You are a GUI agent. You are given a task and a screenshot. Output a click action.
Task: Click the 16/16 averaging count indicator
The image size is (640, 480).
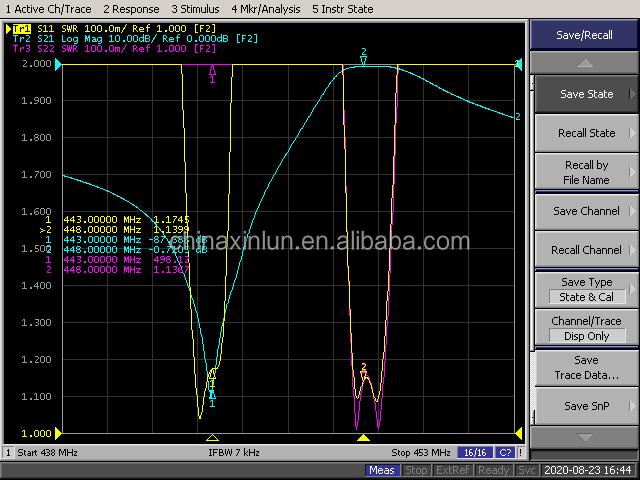[474, 453]
